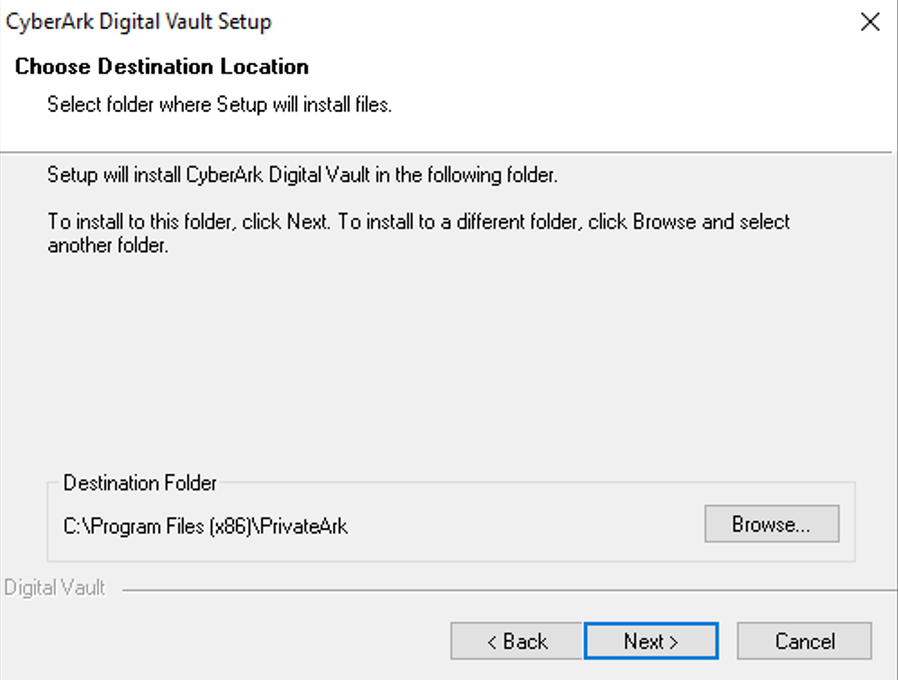Image resolution: width=898 pixels, height=680 pixels.
Task: Cancel the Digital Vault setup
Action: tap(805, 641)
